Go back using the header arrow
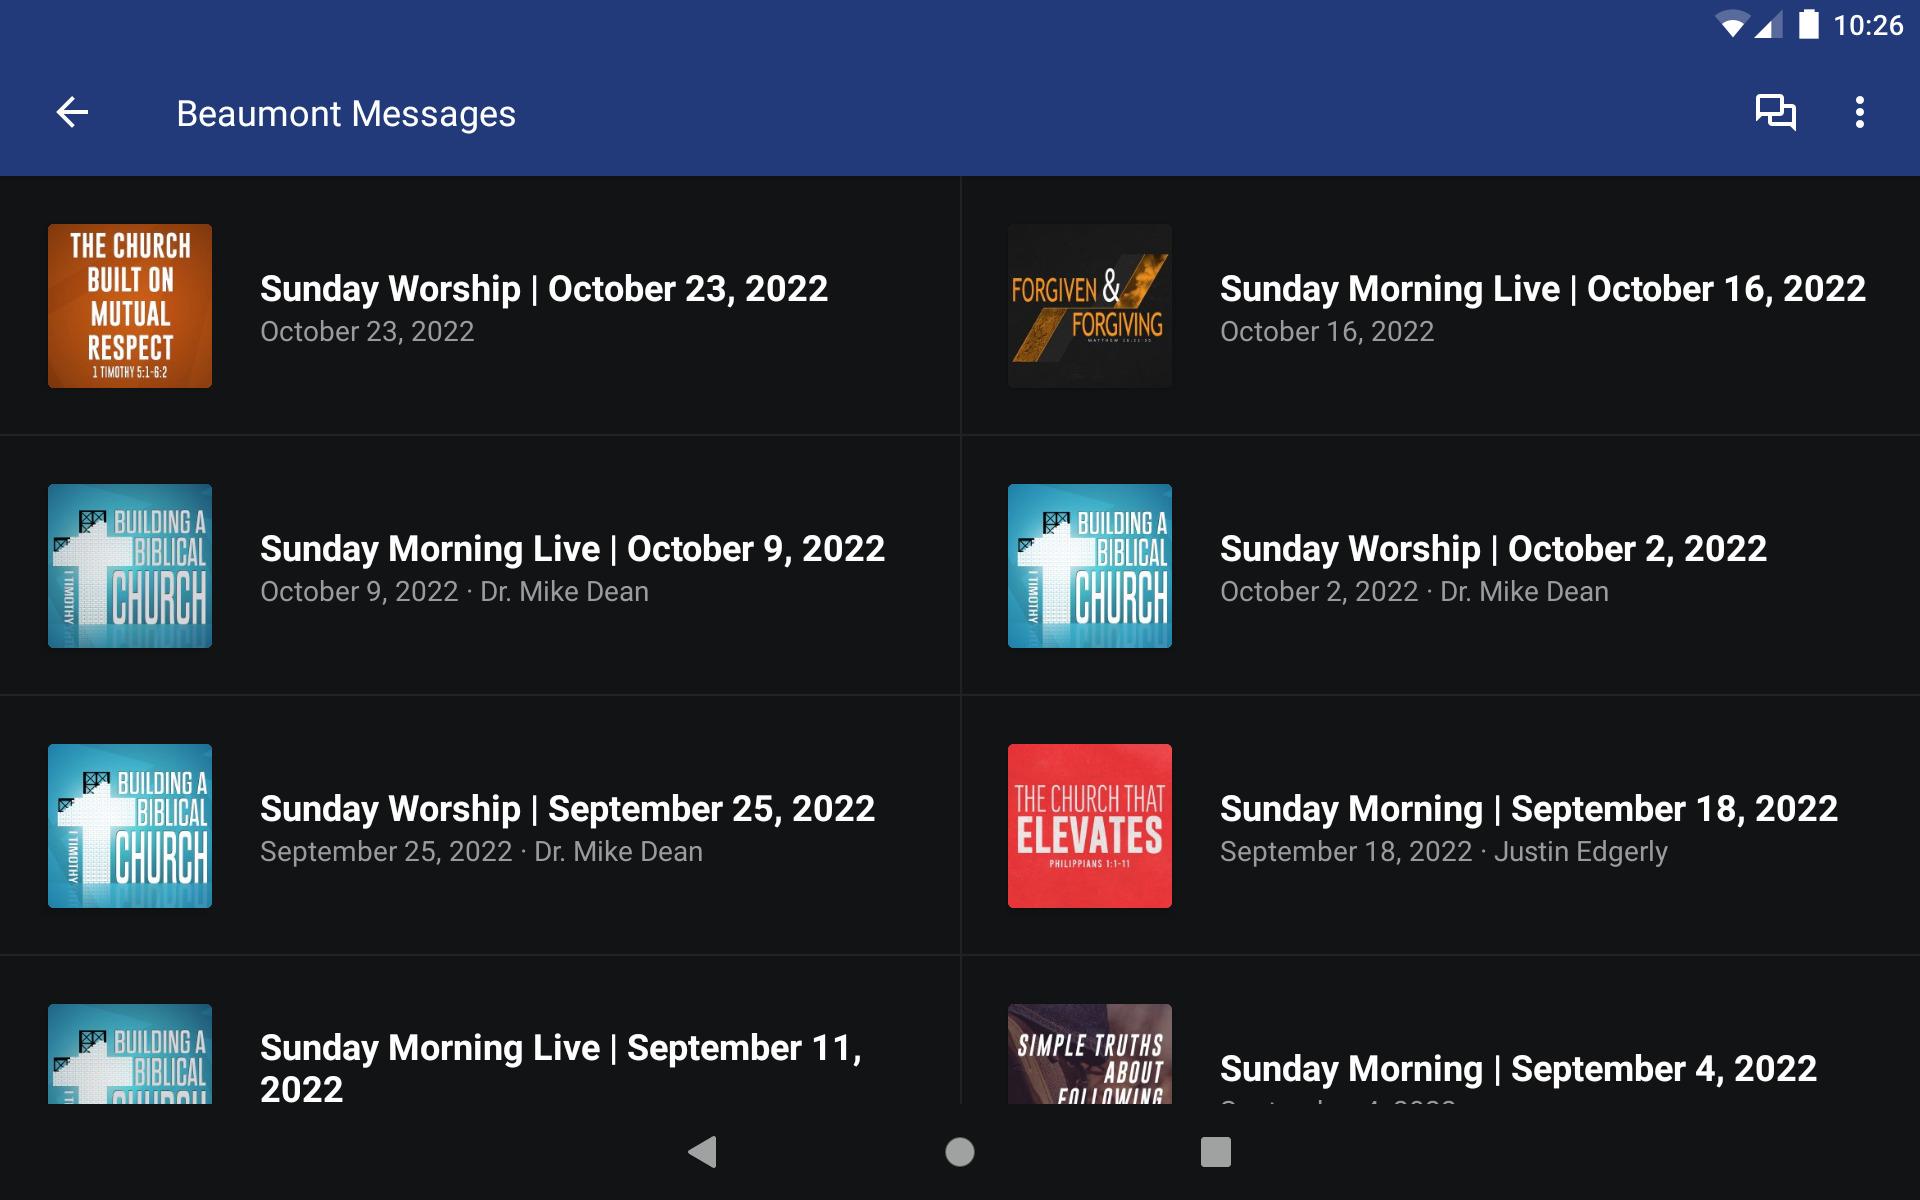 click(x=72, y=112)
